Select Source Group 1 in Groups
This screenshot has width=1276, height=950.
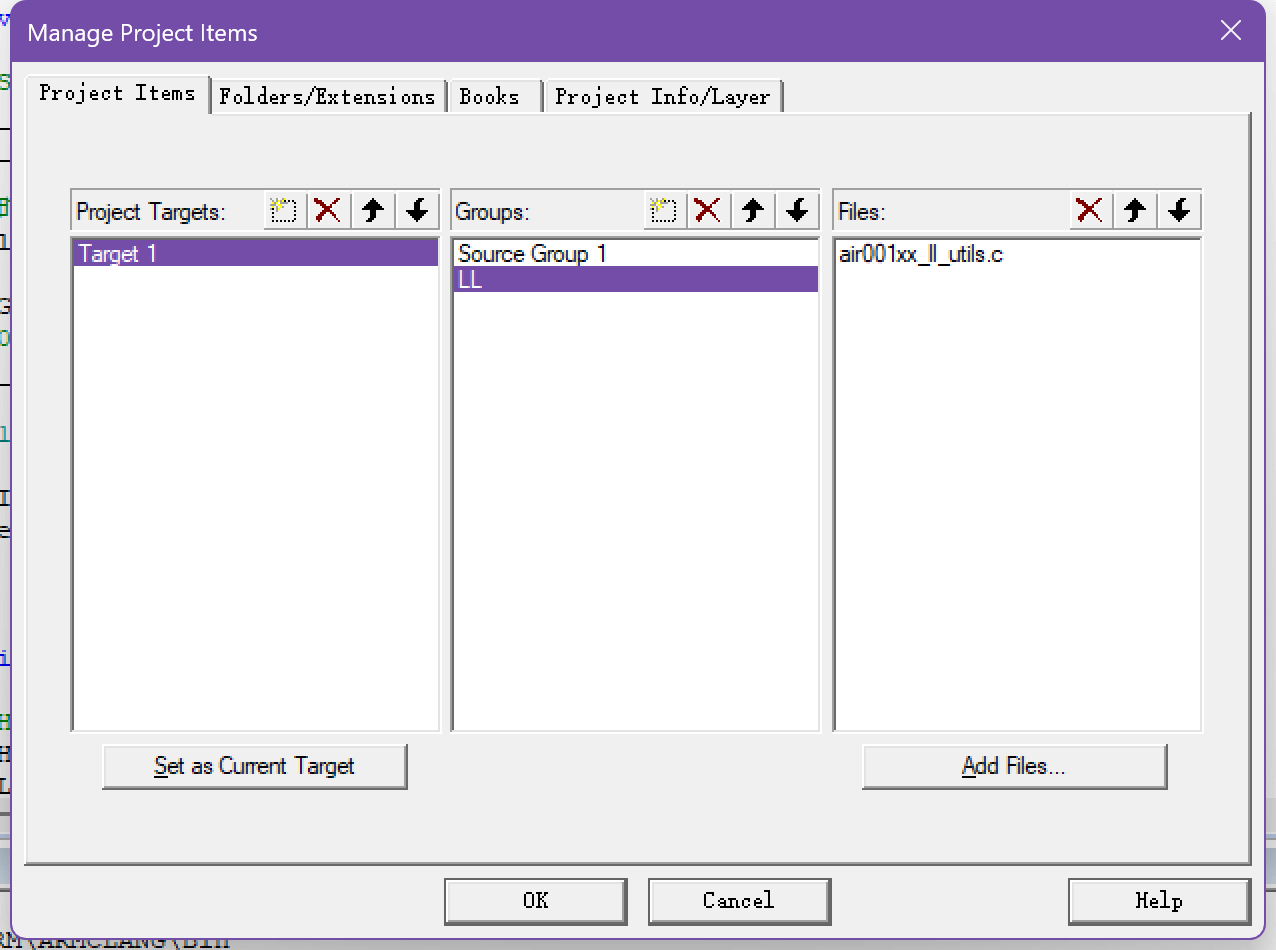tap(532, 254)
